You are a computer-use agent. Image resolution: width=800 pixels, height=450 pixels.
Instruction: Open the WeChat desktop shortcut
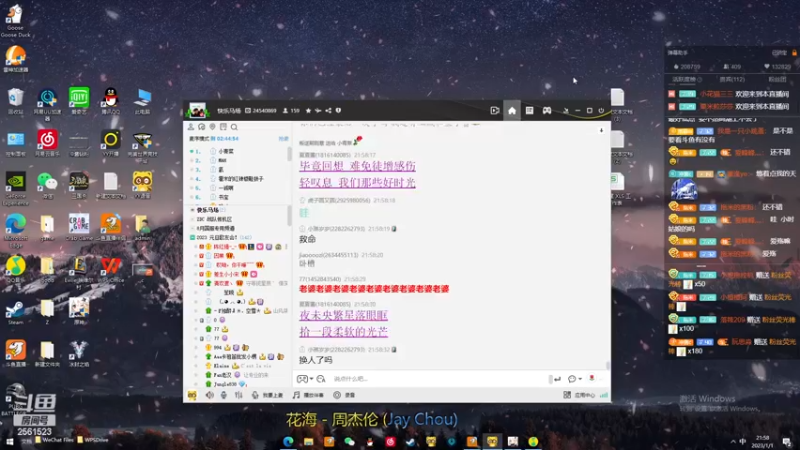point(47,184)
